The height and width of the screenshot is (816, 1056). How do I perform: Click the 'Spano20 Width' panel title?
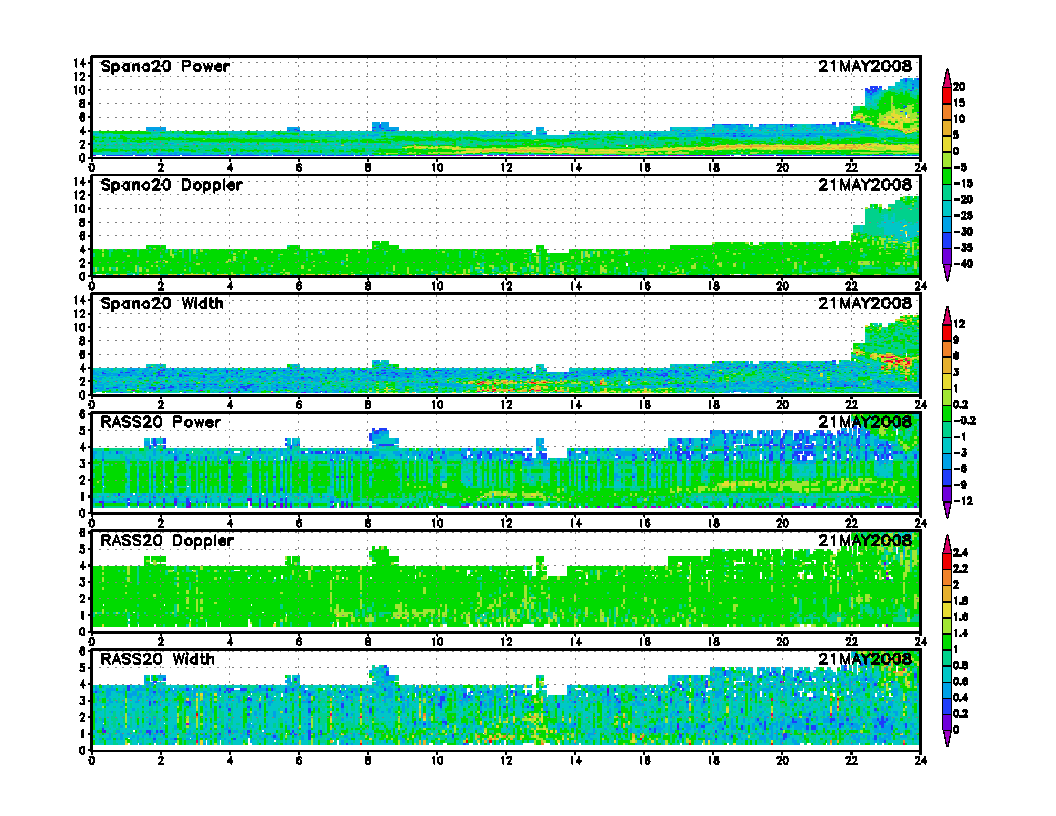tap(162, 304)
